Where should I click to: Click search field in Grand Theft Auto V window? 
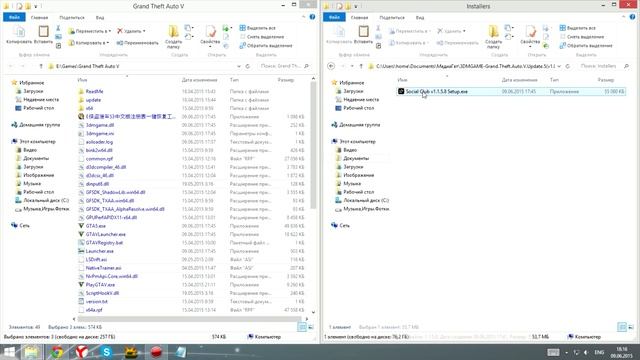[x=284, y=66]
